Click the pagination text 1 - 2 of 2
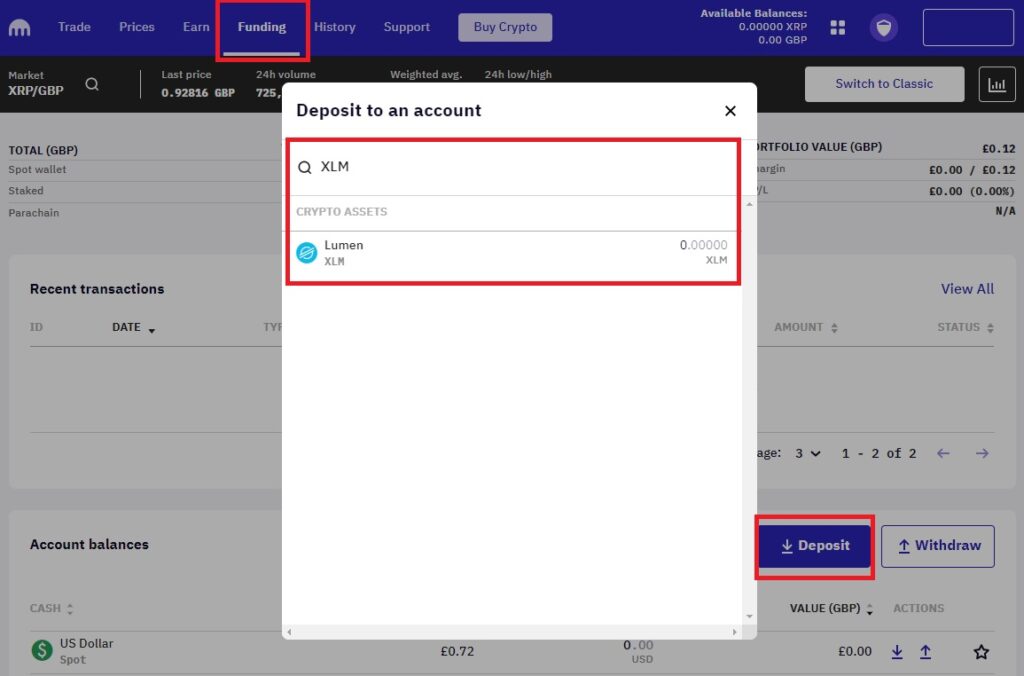The height and width of the screenshot is (676, 1024). pyautogui.click(x=878, y=453)
